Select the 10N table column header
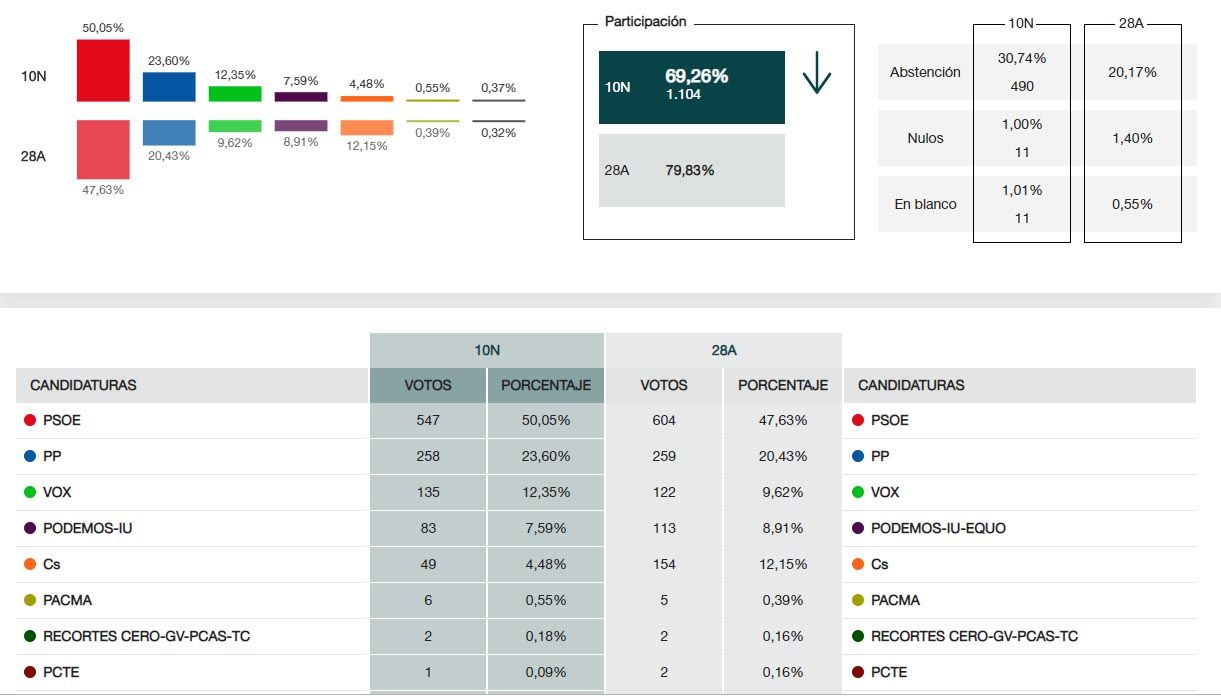Screen dimensions: 1221x696 (487, 351)
